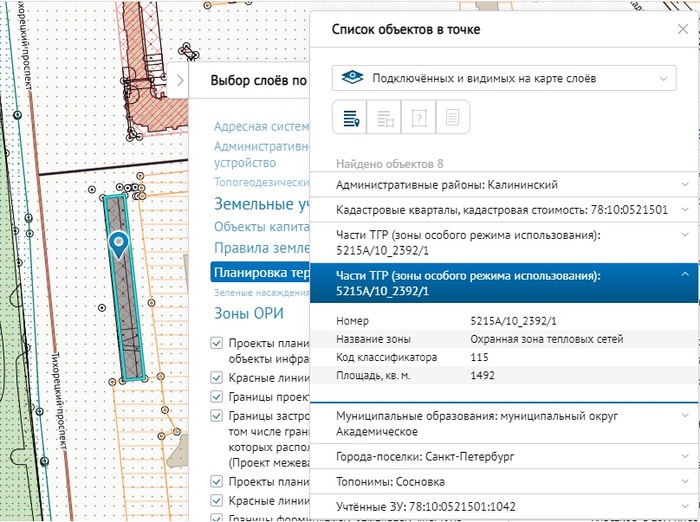Click the stacked layers icon in the dropdown
Image resolution: width=700 pixels, height=522 pixels.
[x=351, y=77]
